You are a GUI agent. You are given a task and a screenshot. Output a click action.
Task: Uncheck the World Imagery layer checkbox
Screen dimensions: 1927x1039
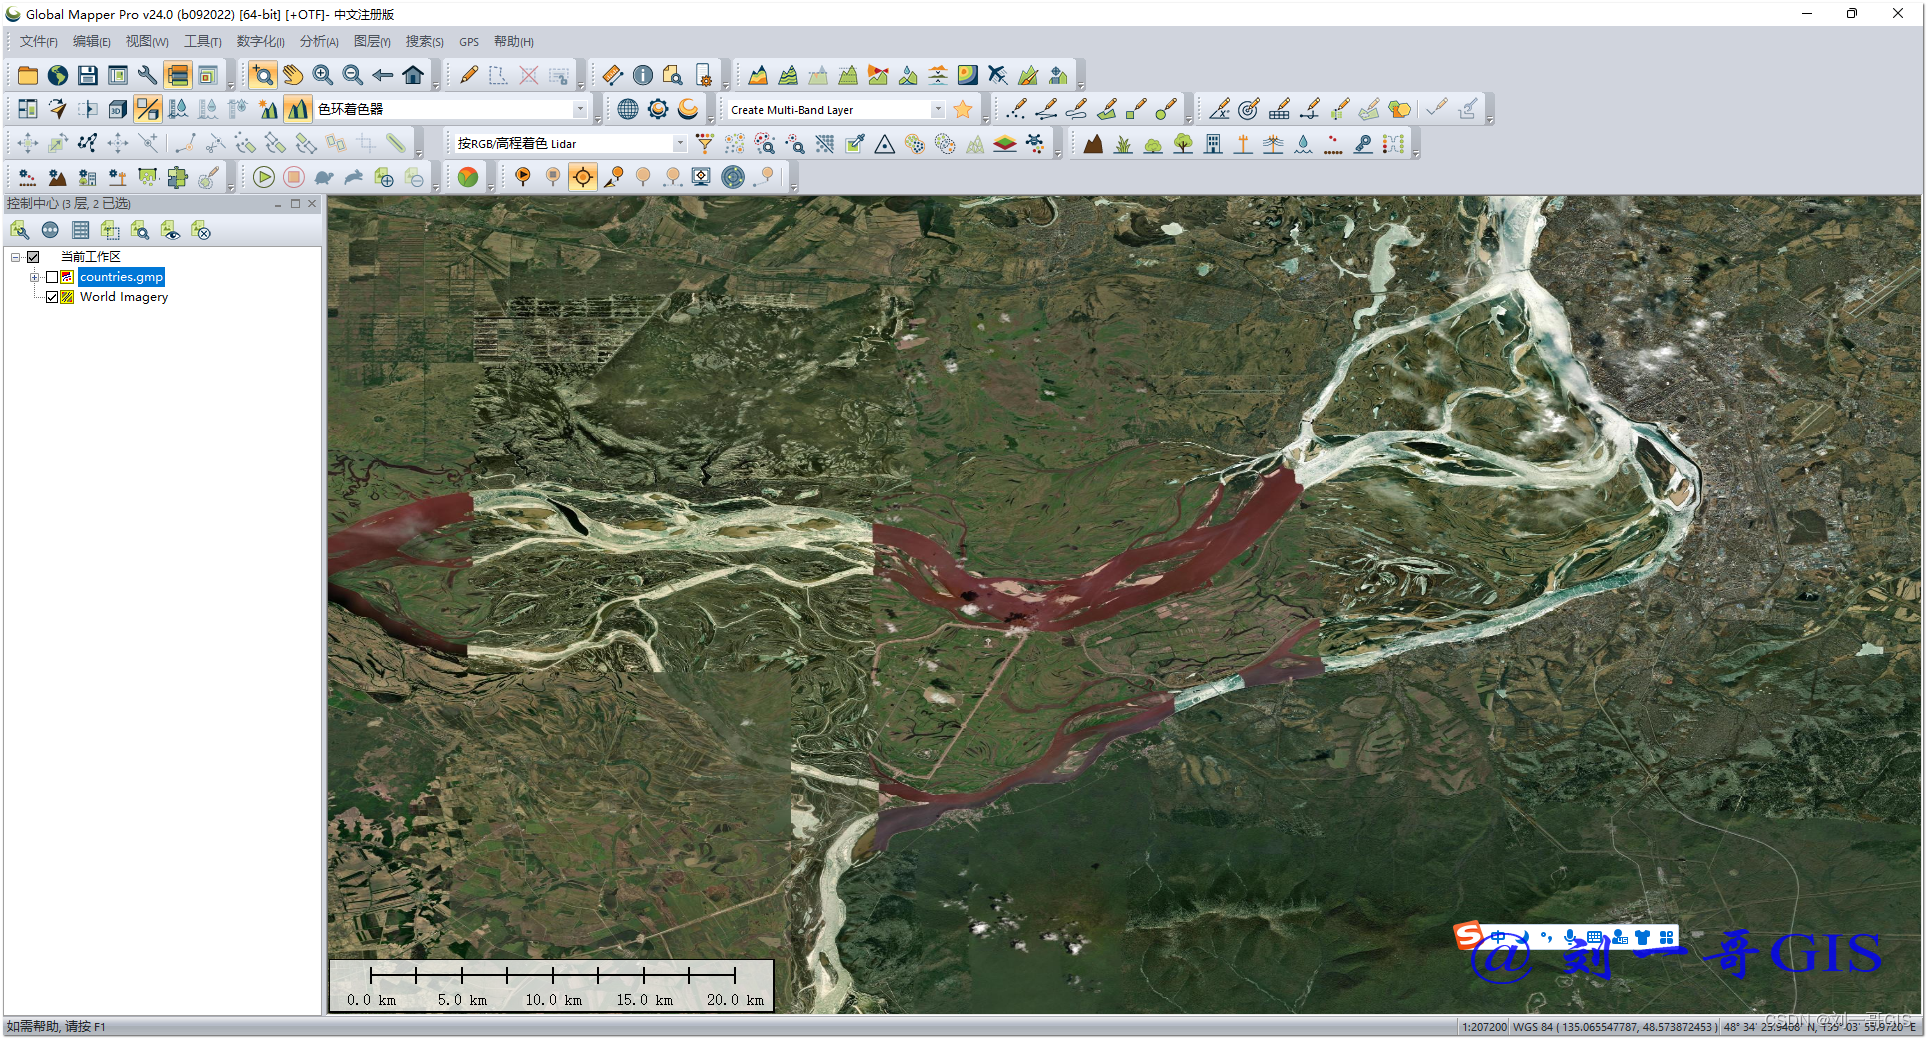(52, 297)
